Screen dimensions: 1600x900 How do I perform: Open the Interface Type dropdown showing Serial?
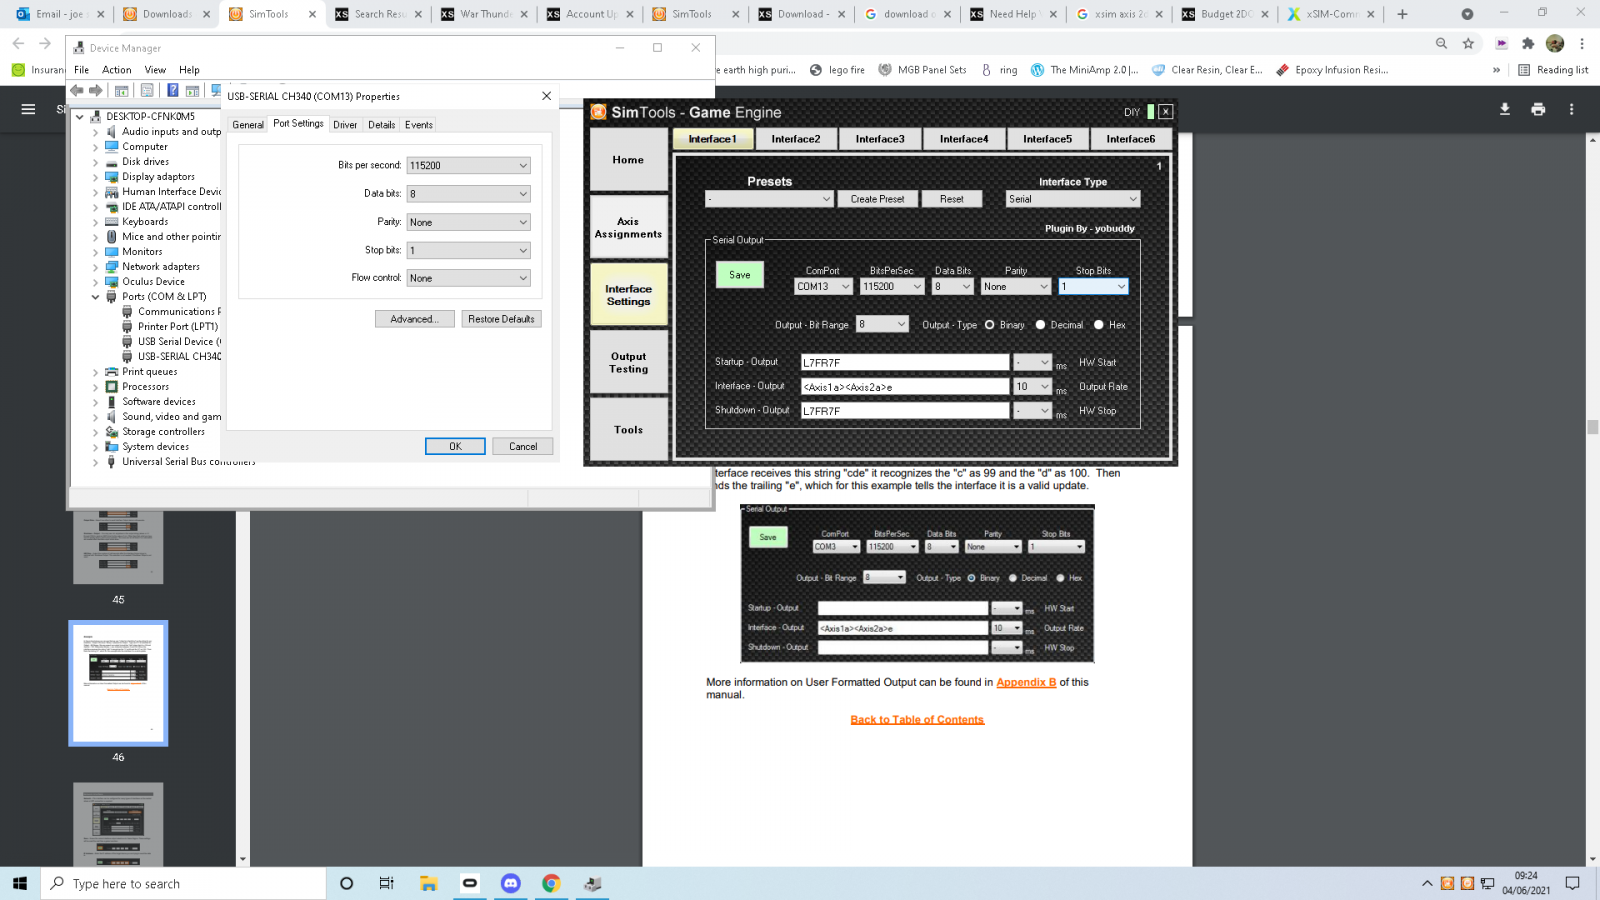click(x=1072, y=199)
